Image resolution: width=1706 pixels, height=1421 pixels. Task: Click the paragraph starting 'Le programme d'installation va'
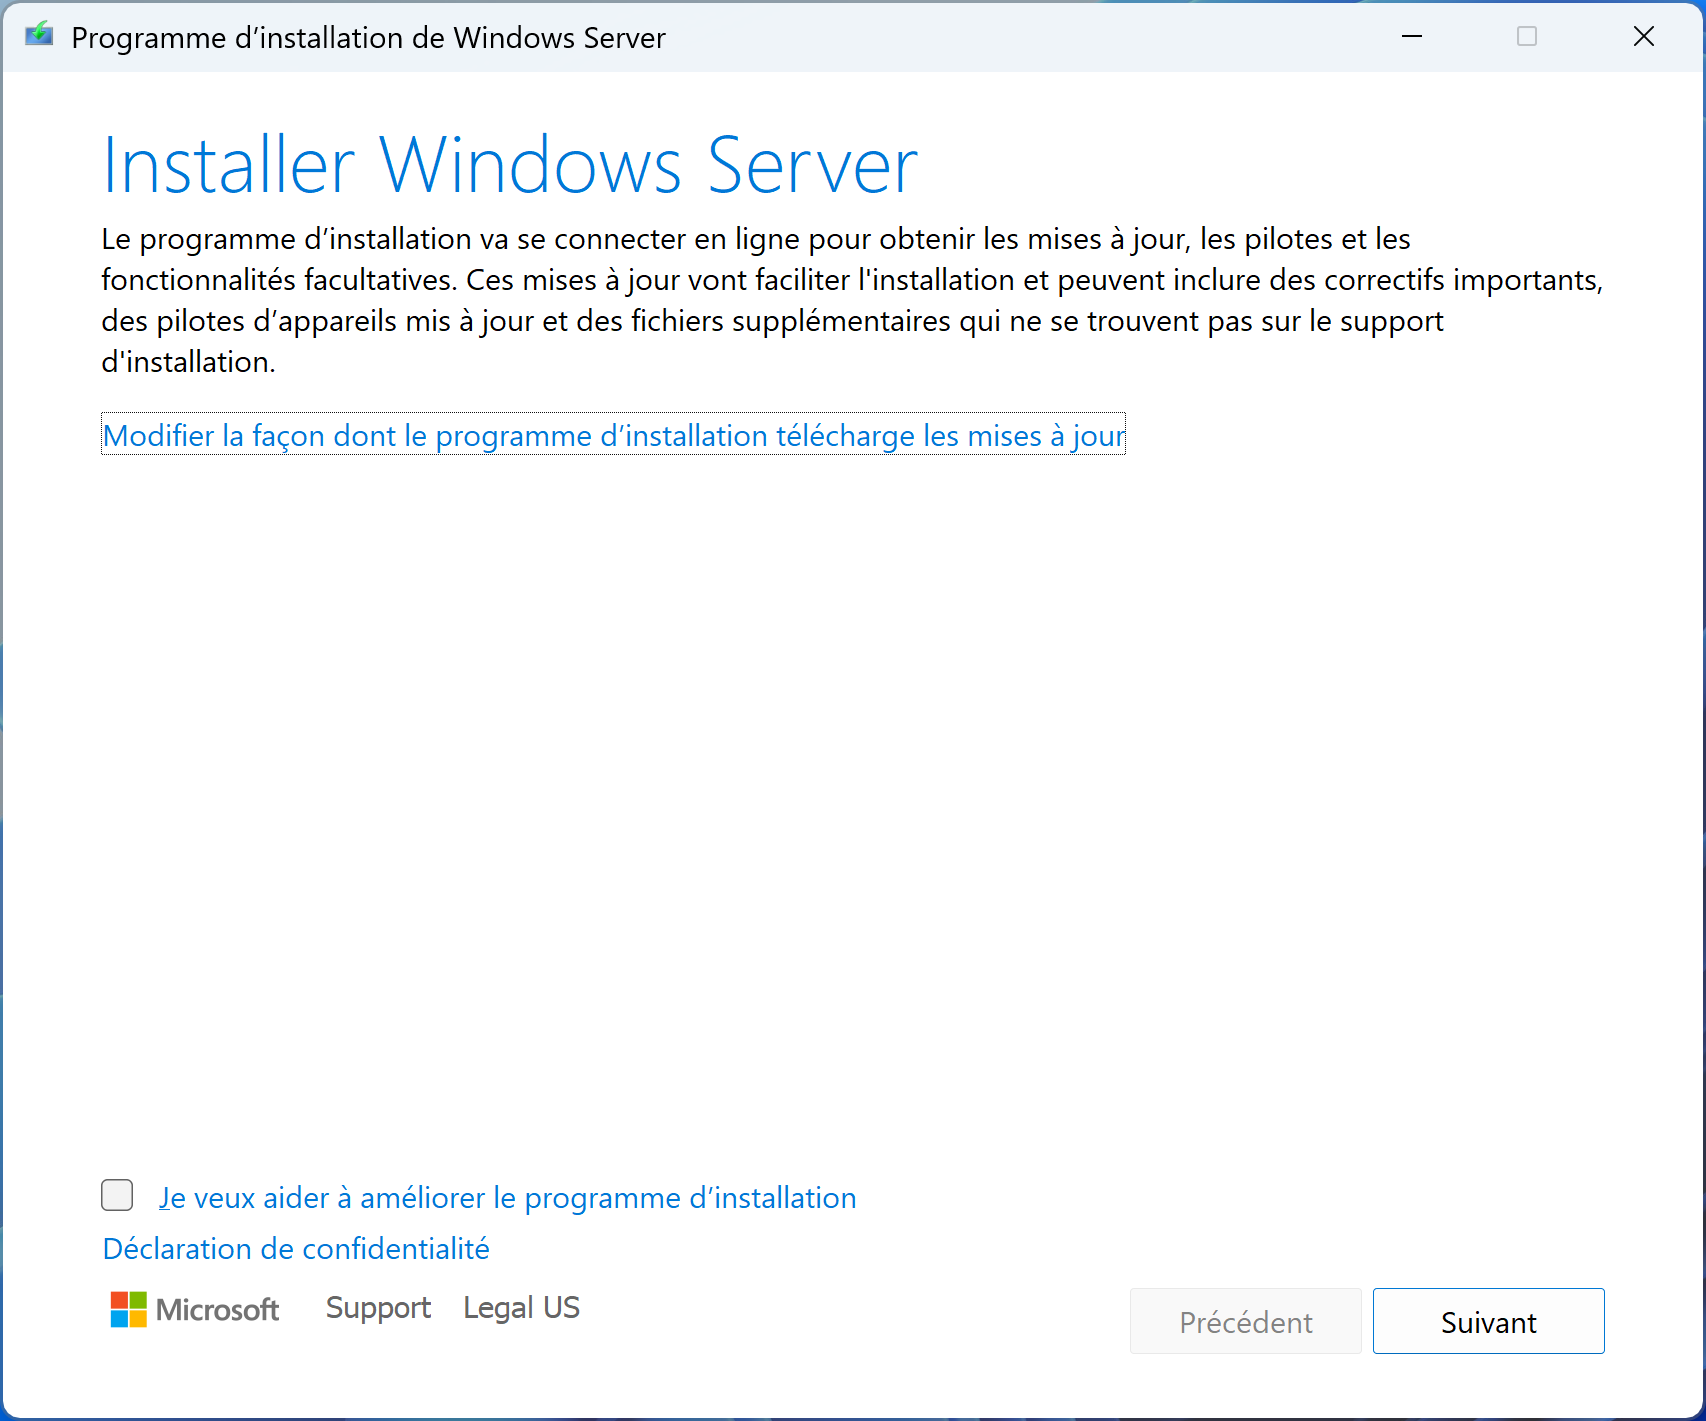pyautogui.click(x=852, y=300)
